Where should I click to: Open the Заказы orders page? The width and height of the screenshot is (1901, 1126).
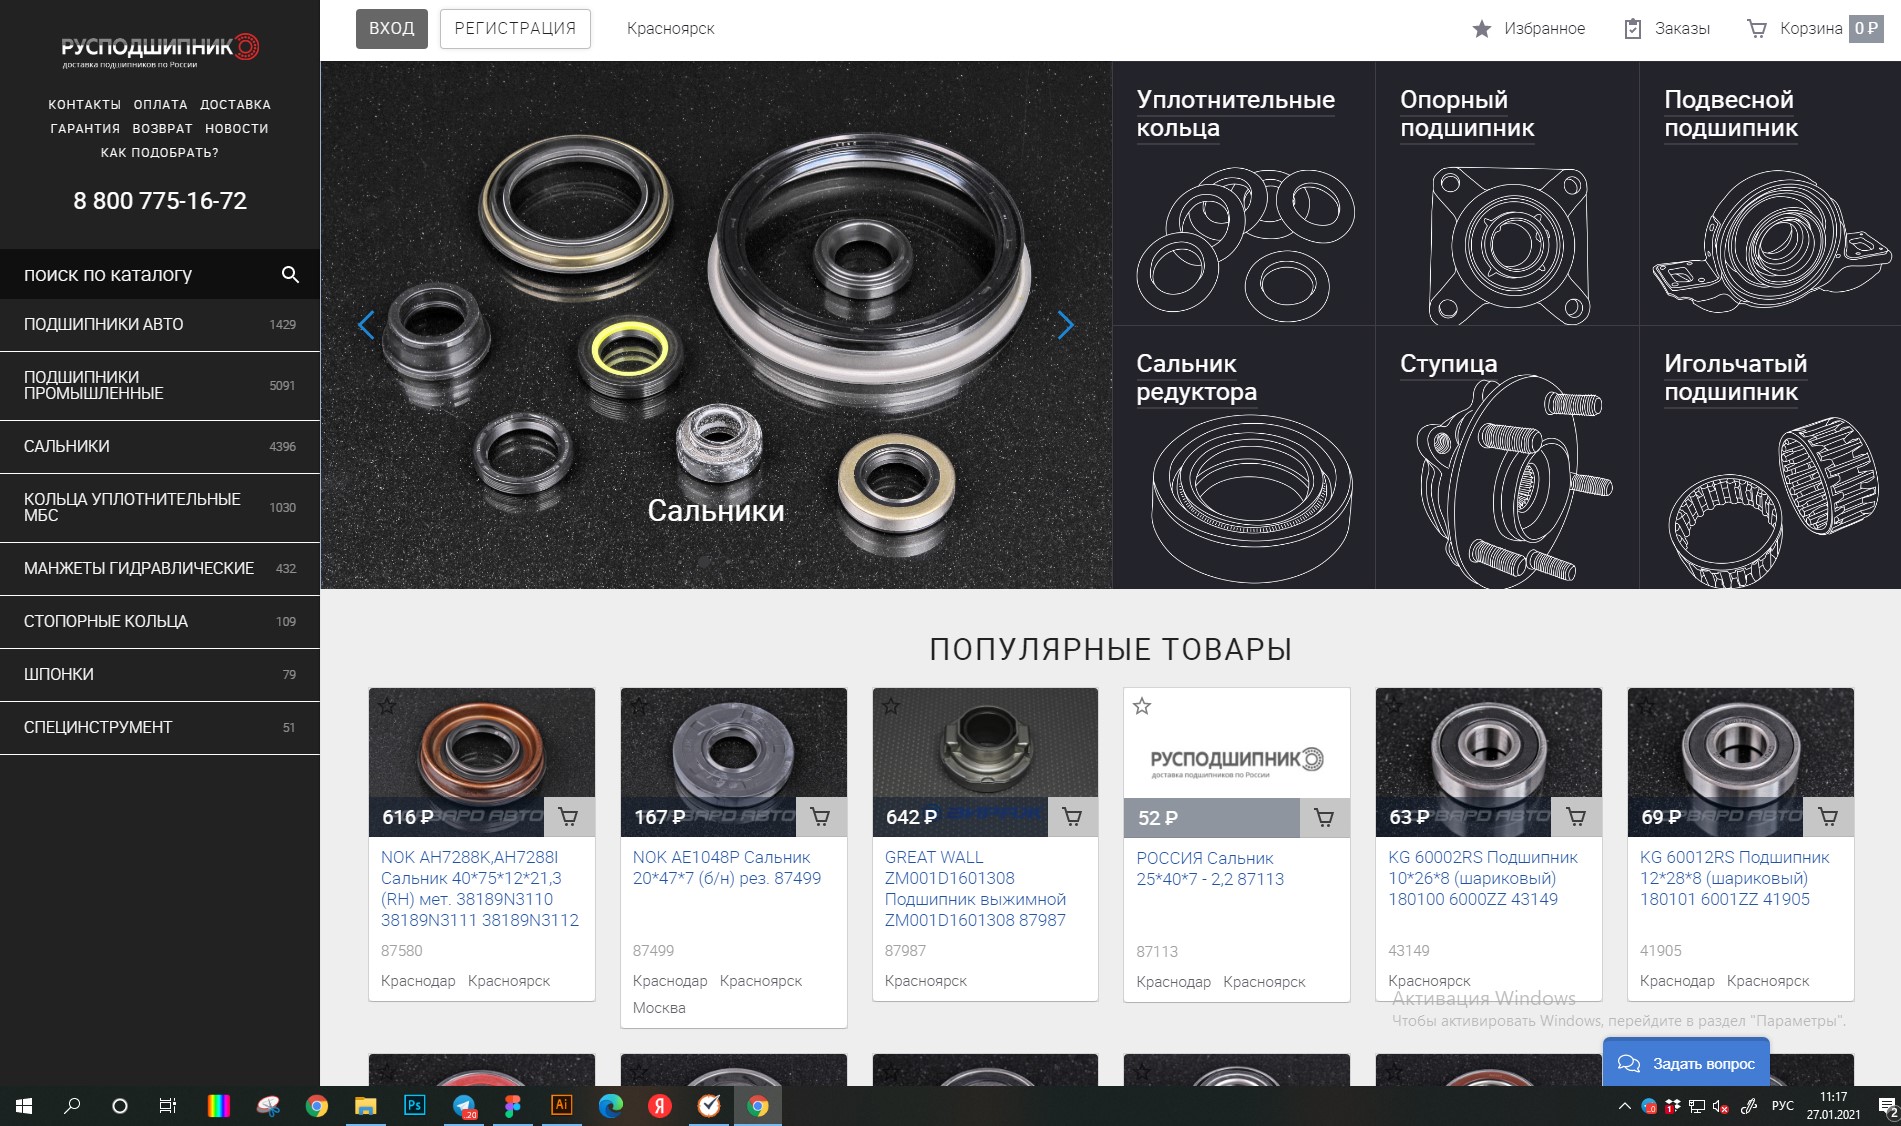(1666, 28)
